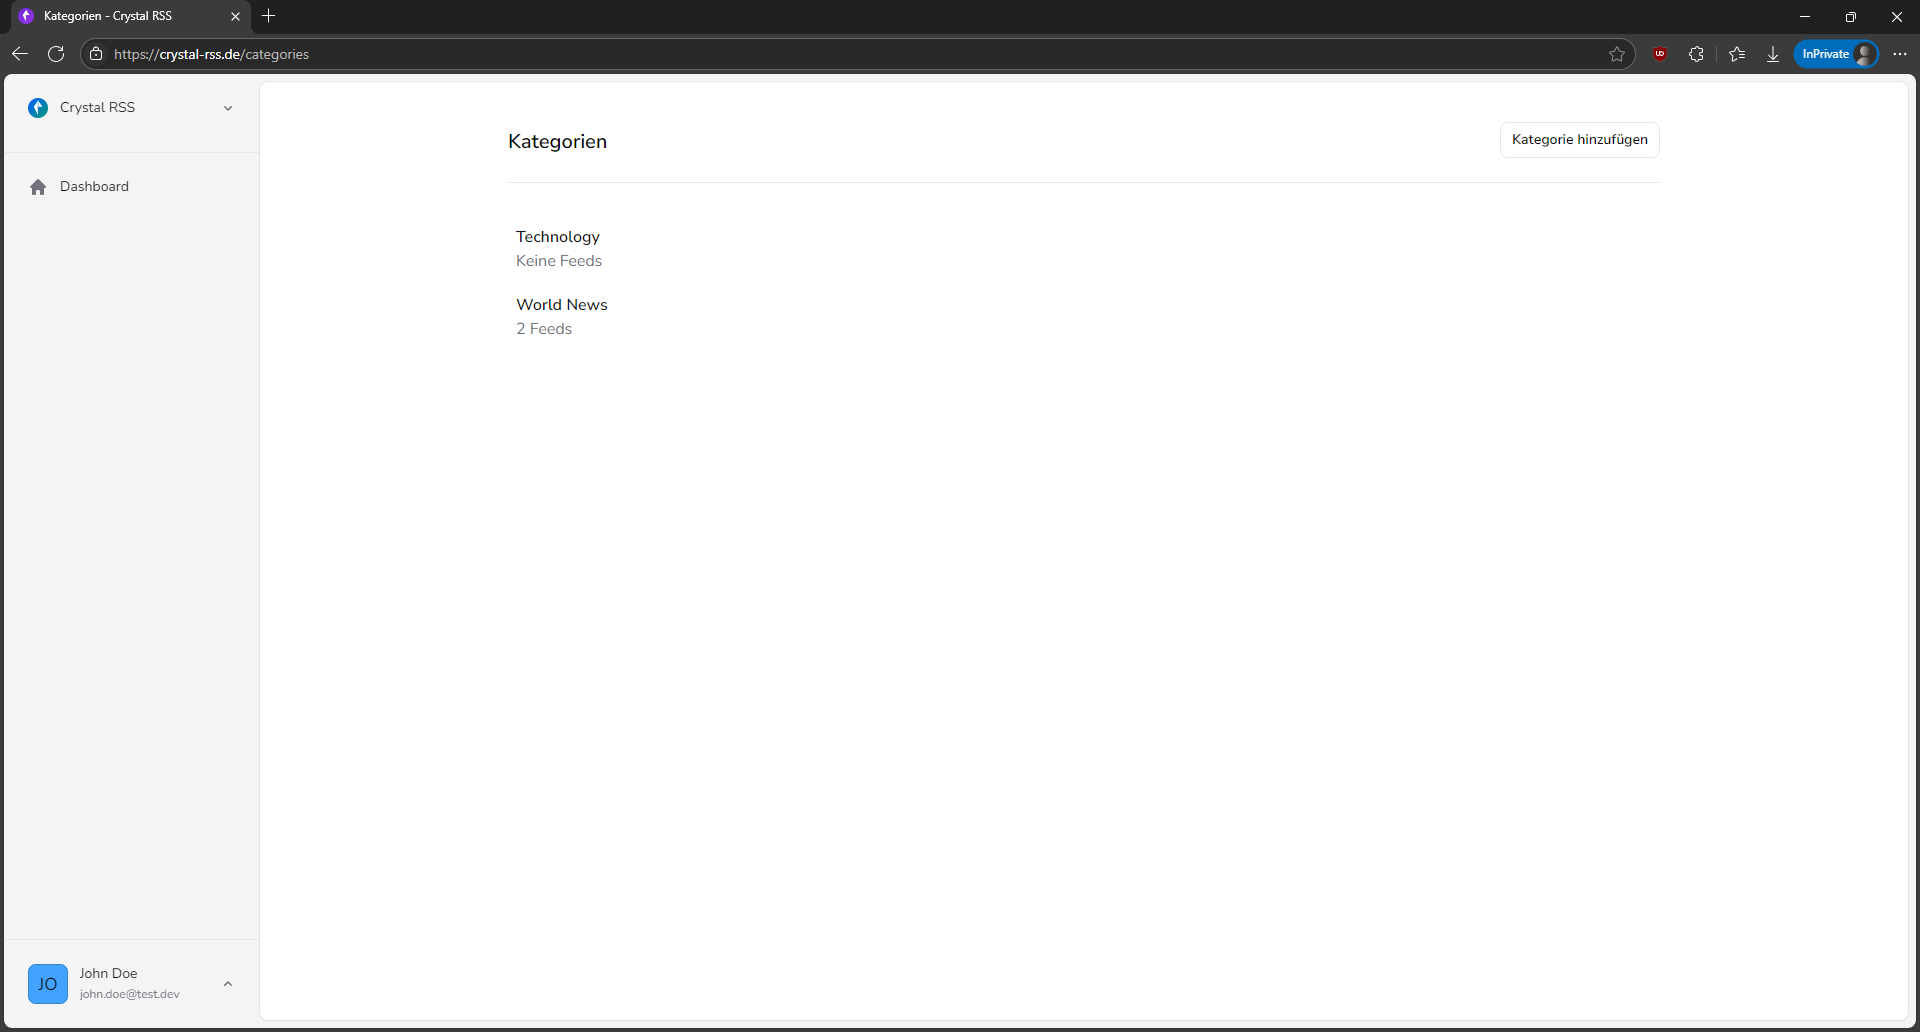Screen dimensions: 1920x1032
Task: Expand the Crystal RSS workspace dropdown
Action: (228, 108)
